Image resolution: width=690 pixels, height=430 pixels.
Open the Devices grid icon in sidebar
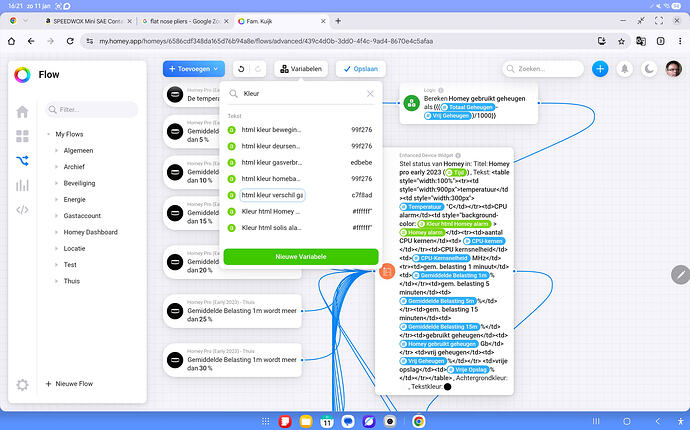(x=22, y=136)
